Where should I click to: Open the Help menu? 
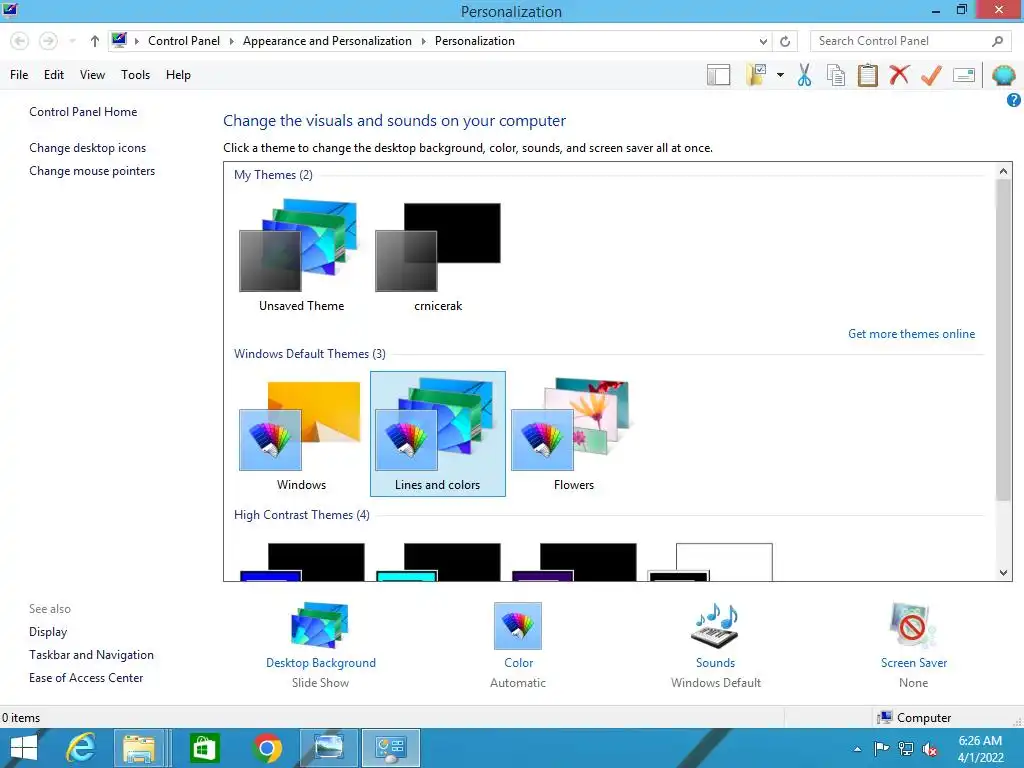coord(178,74)
